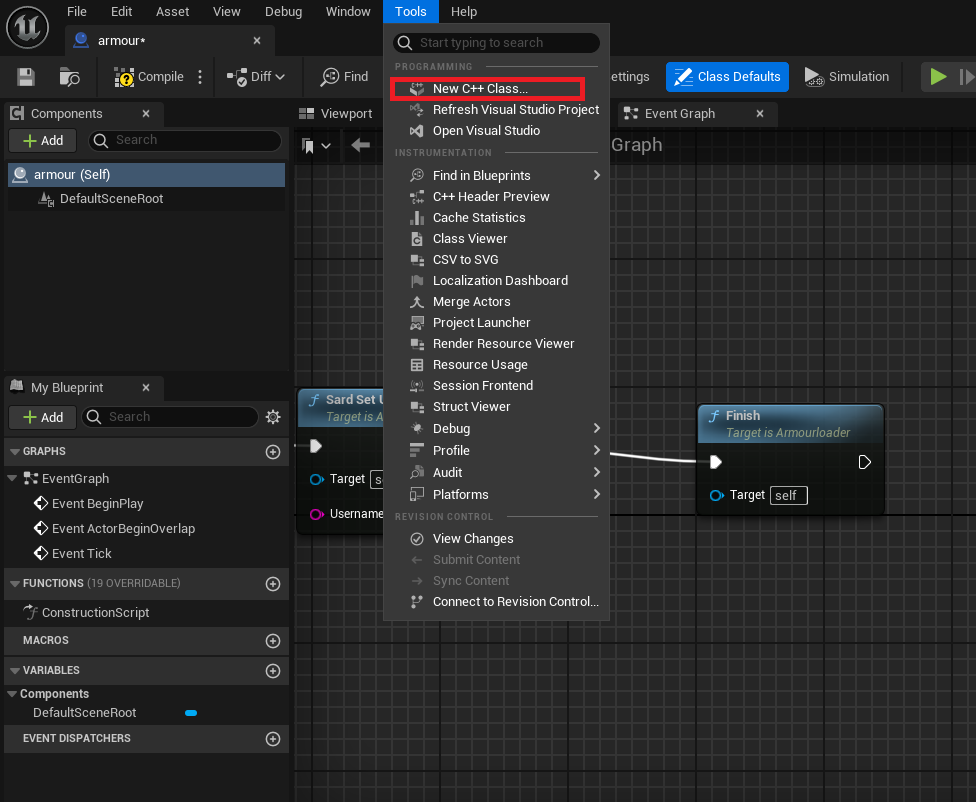Launch the Class Viewer
The height and width of the screenshot is (802, 976).
[496, 239]
